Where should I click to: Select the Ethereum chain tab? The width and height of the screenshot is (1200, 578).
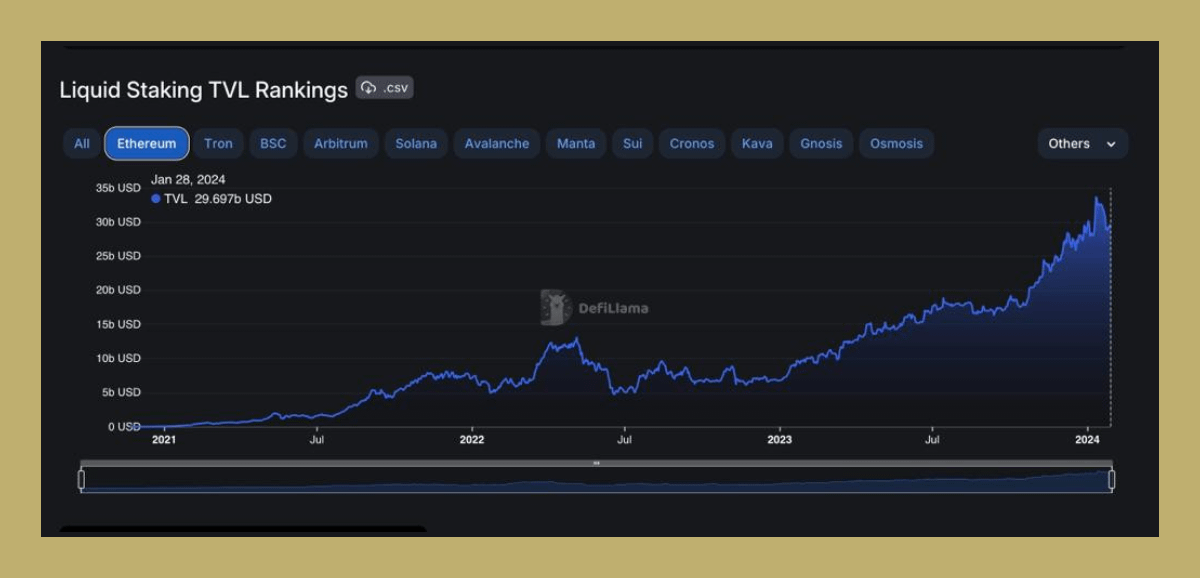coord(147,144)
